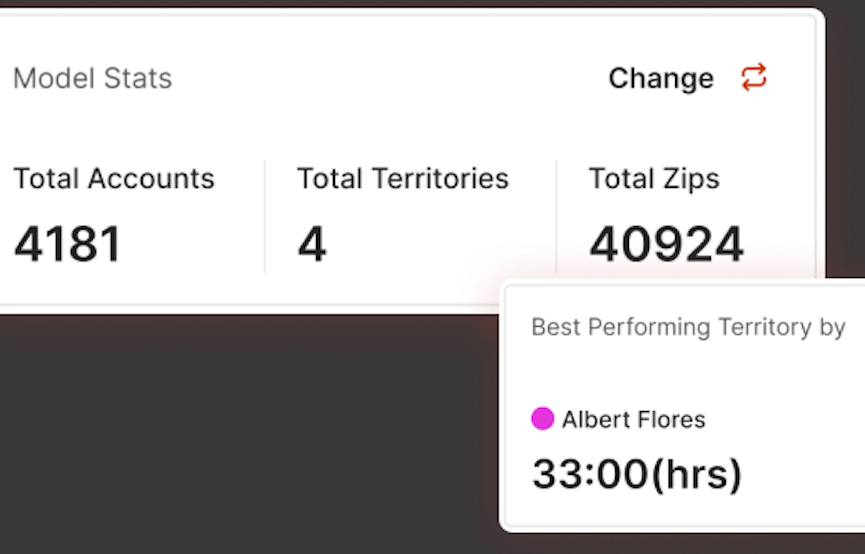Image resolution: width=865 pixels, height=554 pixels.
Task: Open the Albert Flores territory name
Action: (x=633, y=419)
